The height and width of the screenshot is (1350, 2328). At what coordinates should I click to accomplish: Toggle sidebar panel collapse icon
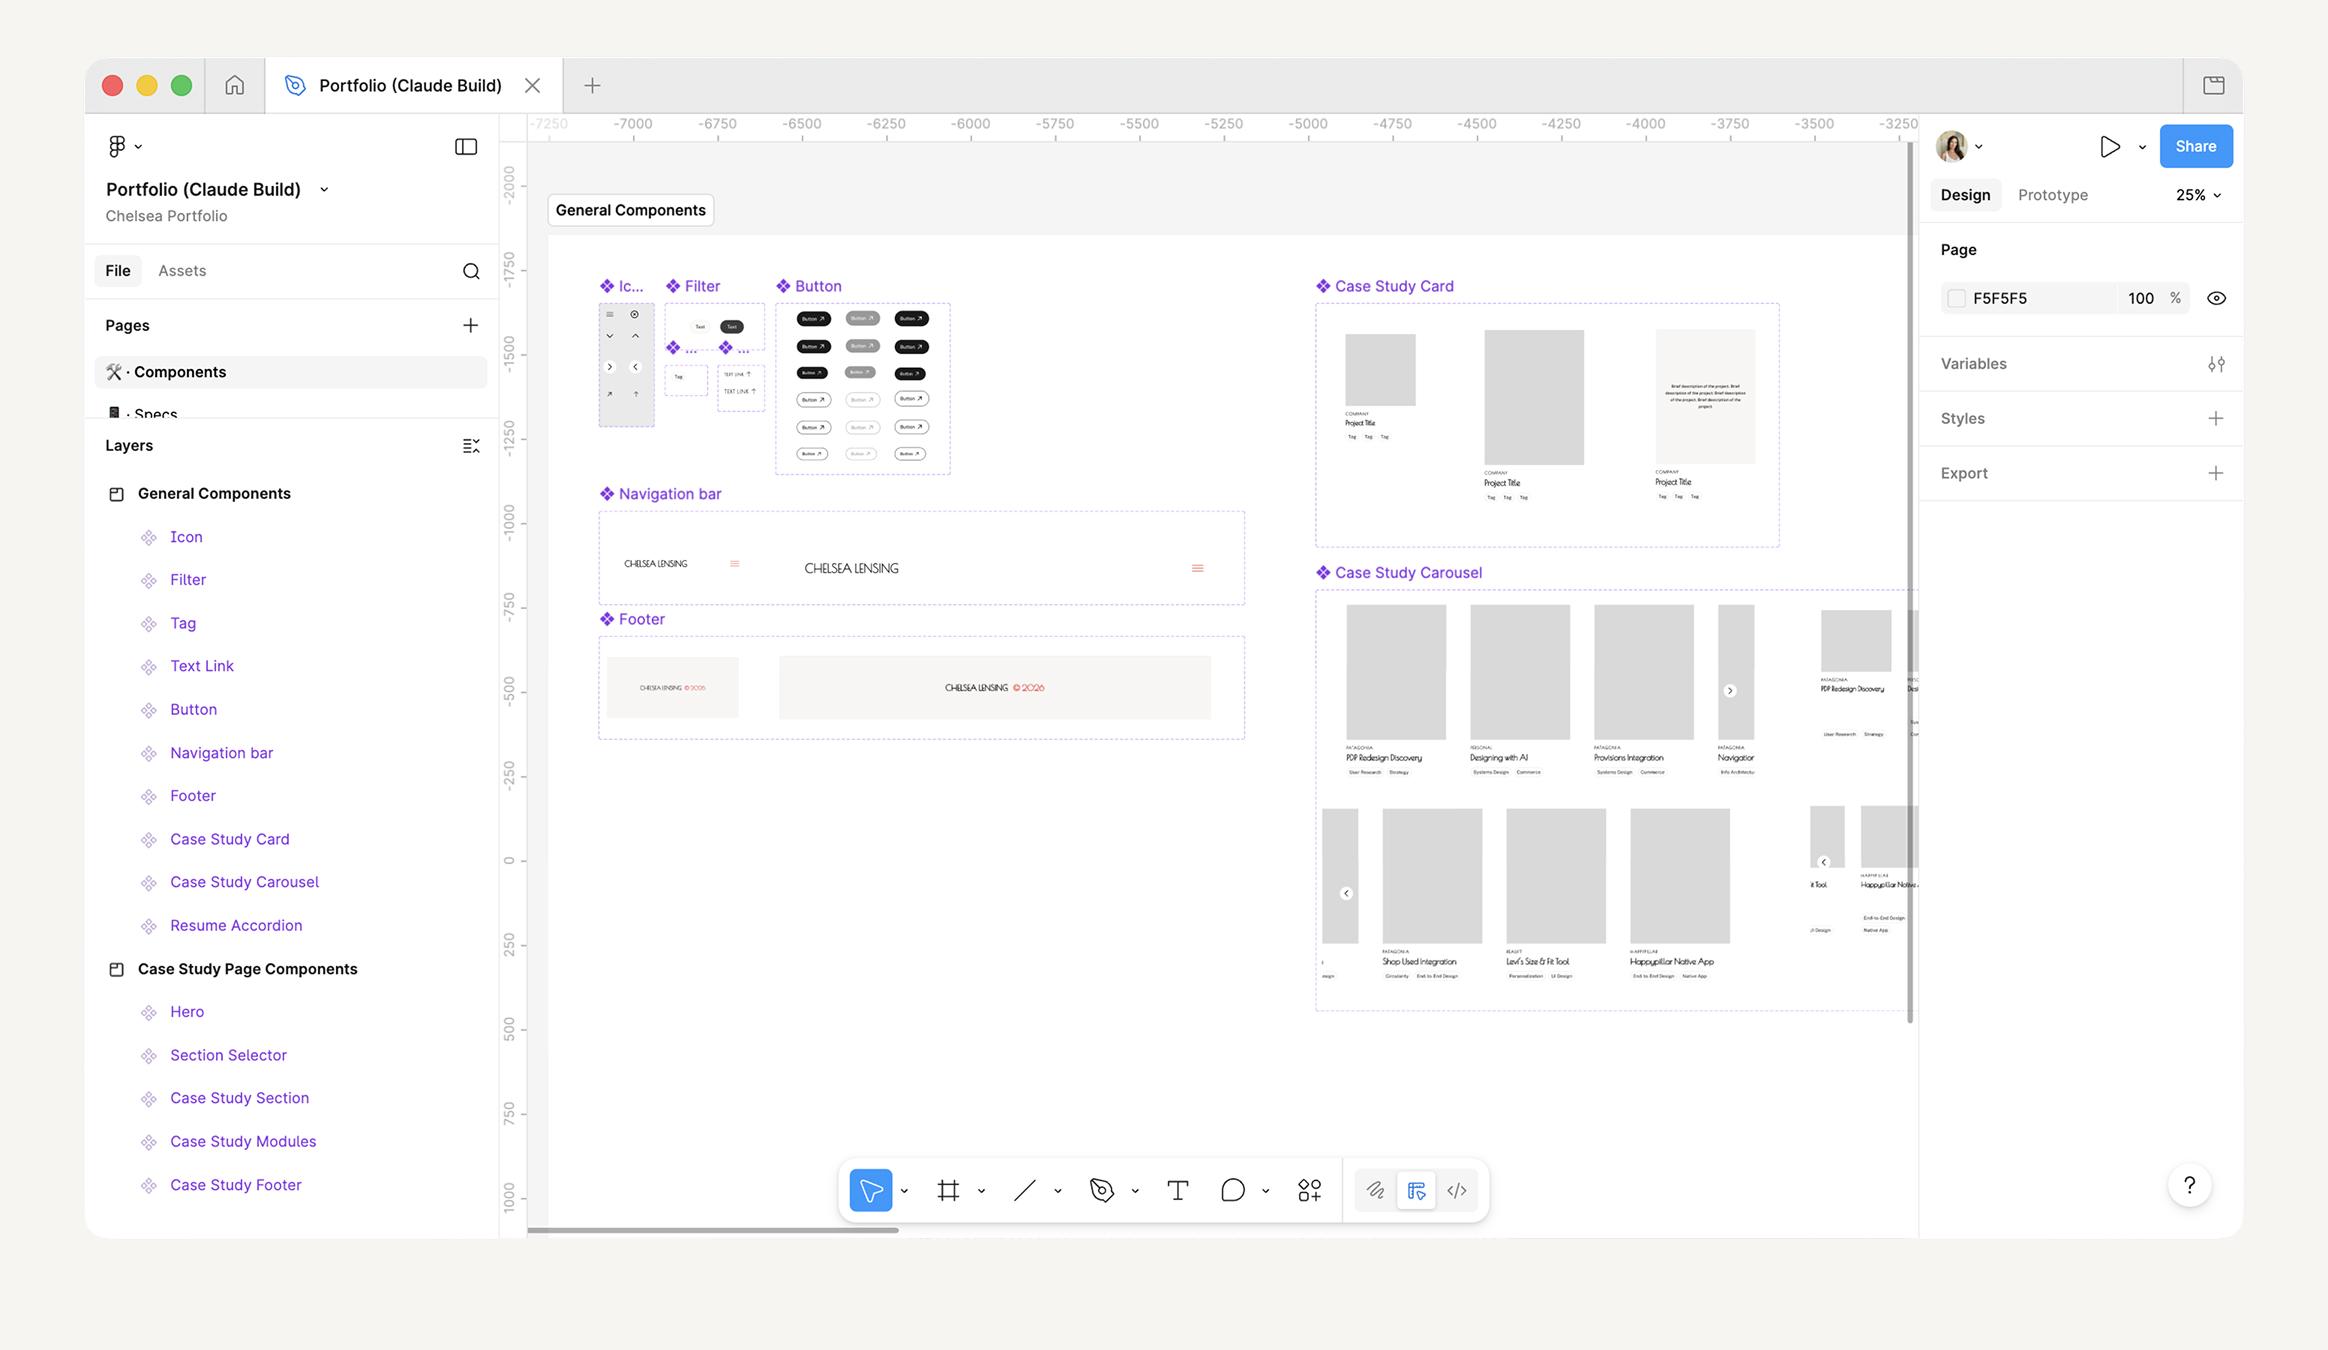tap(466, 147)
